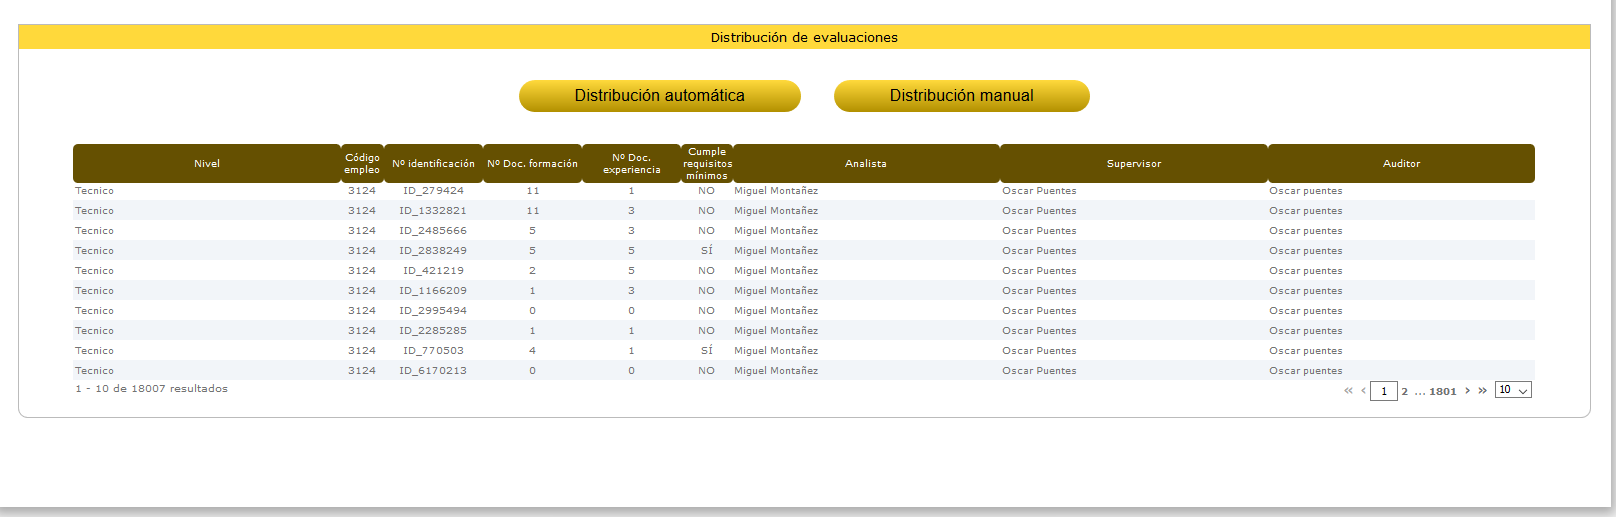Go to previous page arrow
Screen dimensions: 1616x517
click(x=1363, y=391)
